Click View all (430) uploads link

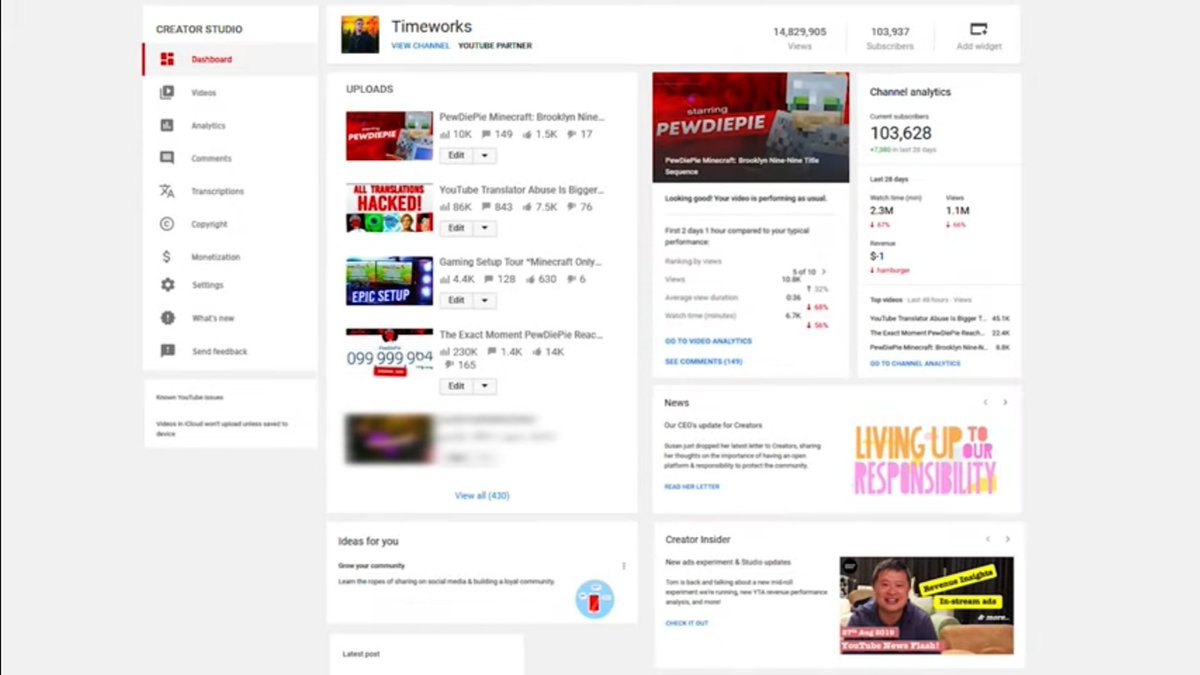pos(482,496)
